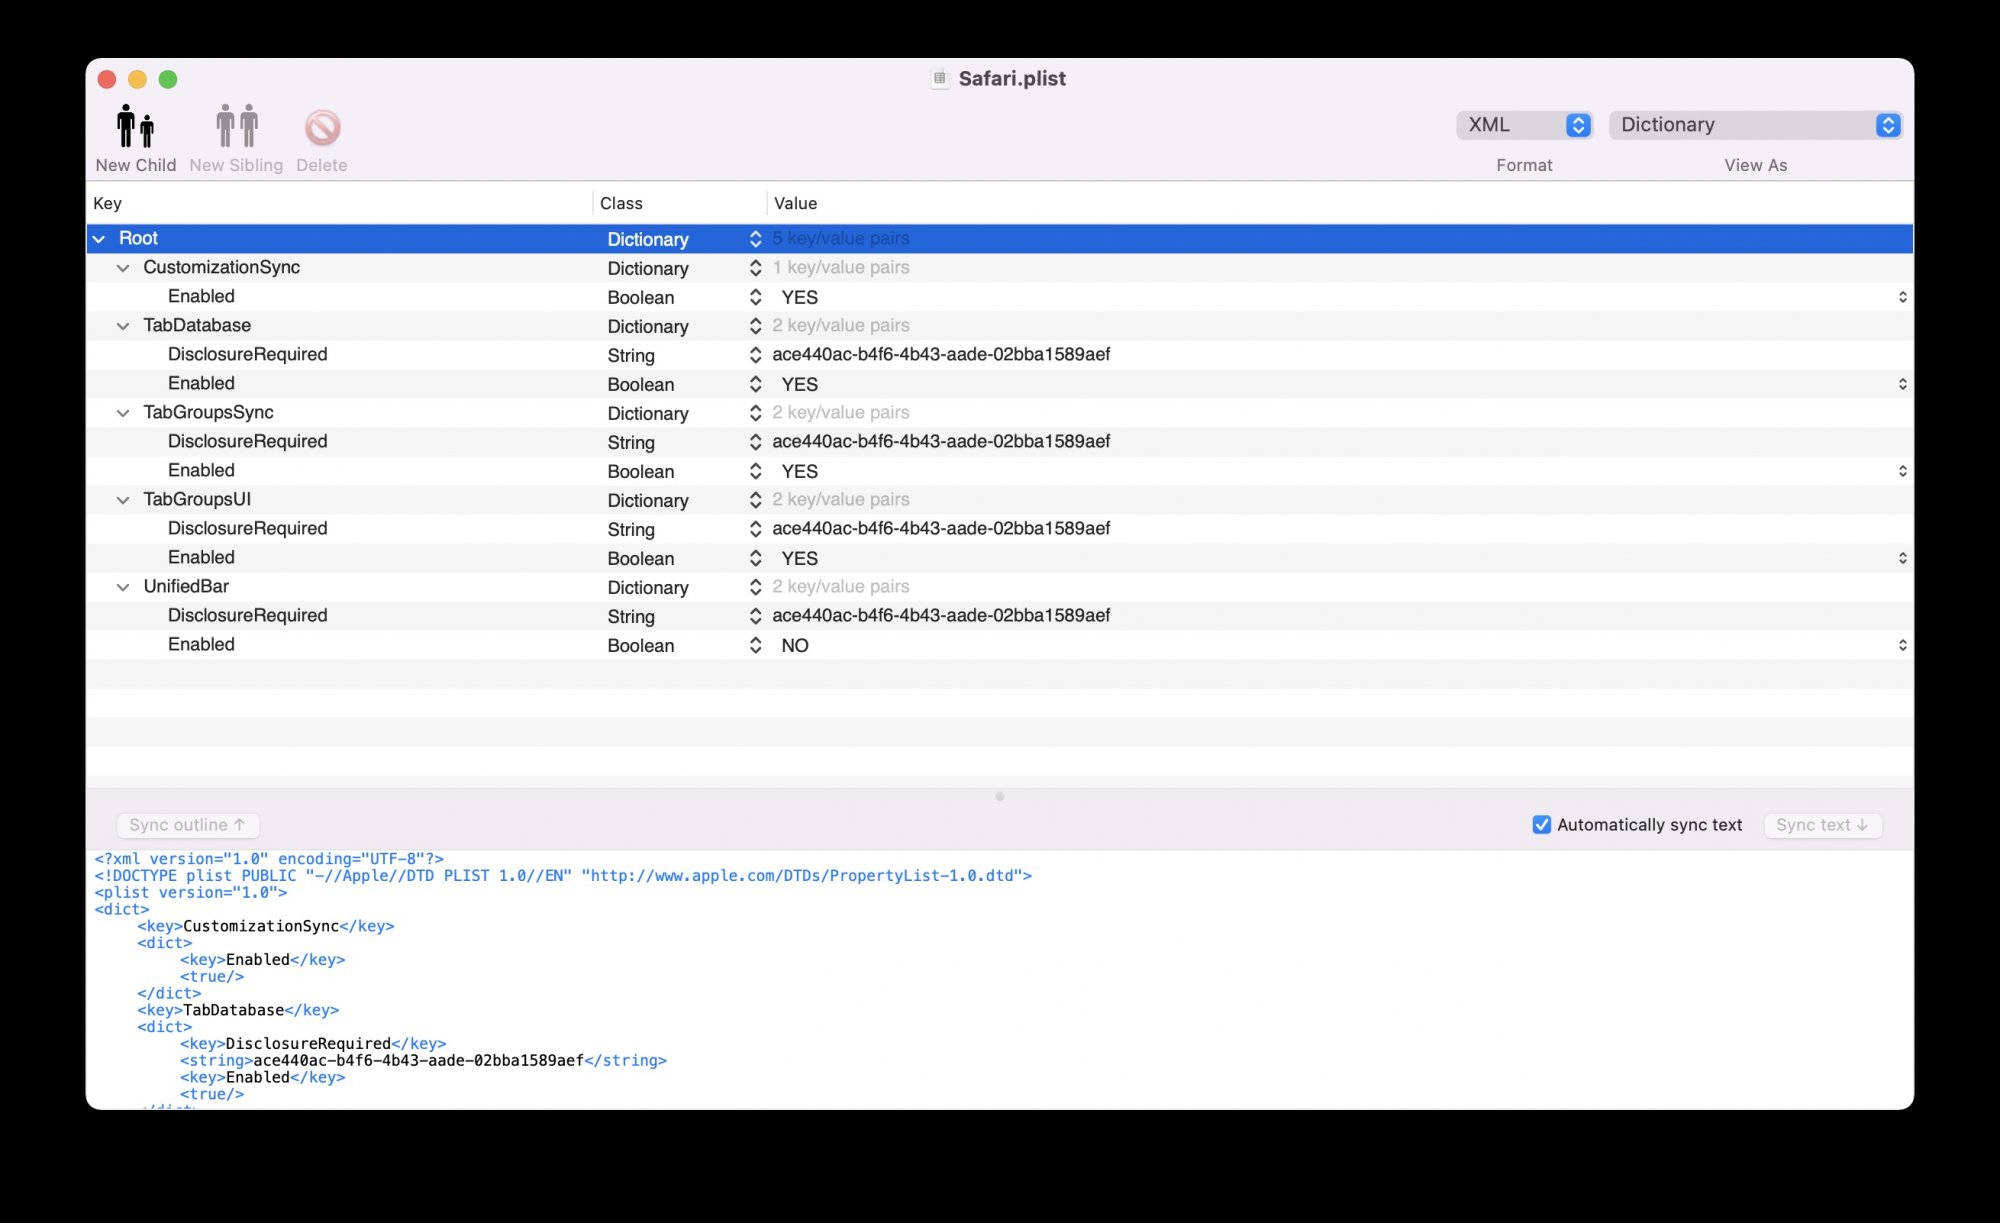
Task: Click the Class column header
Action: click(x=621, y=203)
